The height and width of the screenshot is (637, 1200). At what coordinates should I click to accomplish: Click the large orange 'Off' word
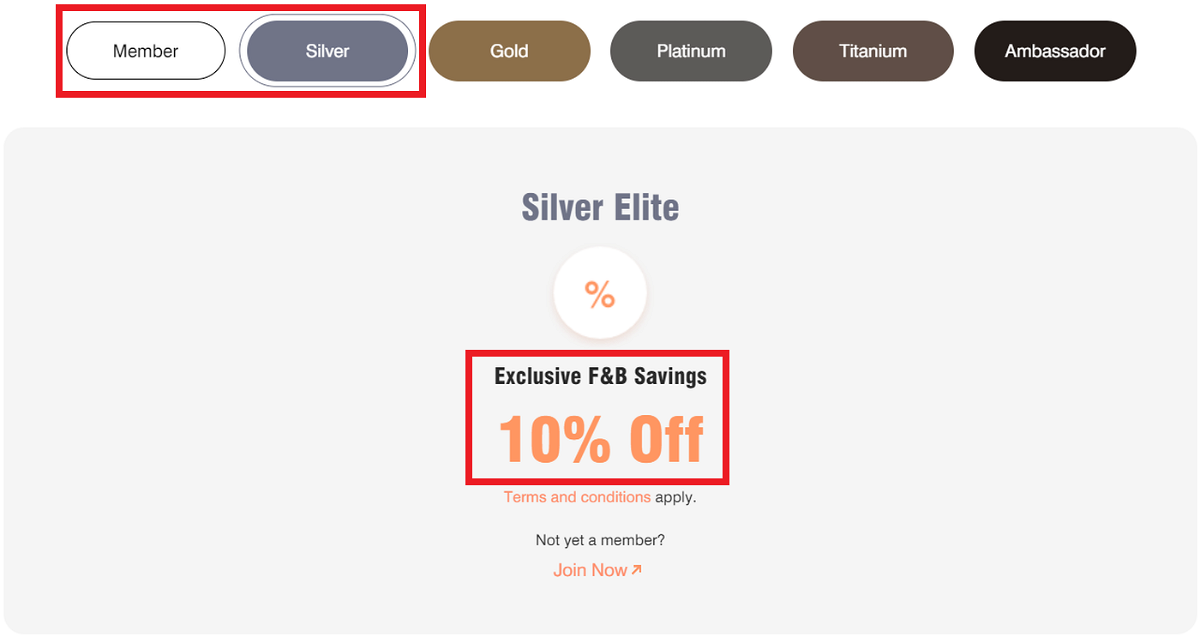click(666, 439)
